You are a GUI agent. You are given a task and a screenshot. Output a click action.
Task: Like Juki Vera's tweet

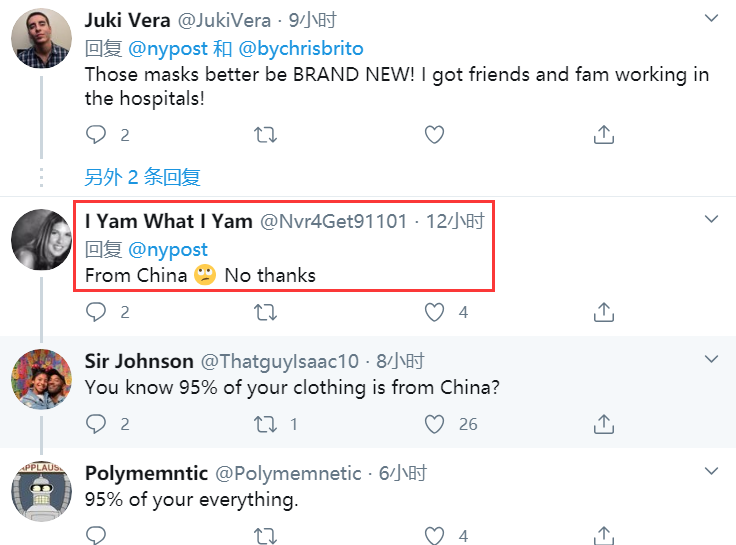point(434,135)
